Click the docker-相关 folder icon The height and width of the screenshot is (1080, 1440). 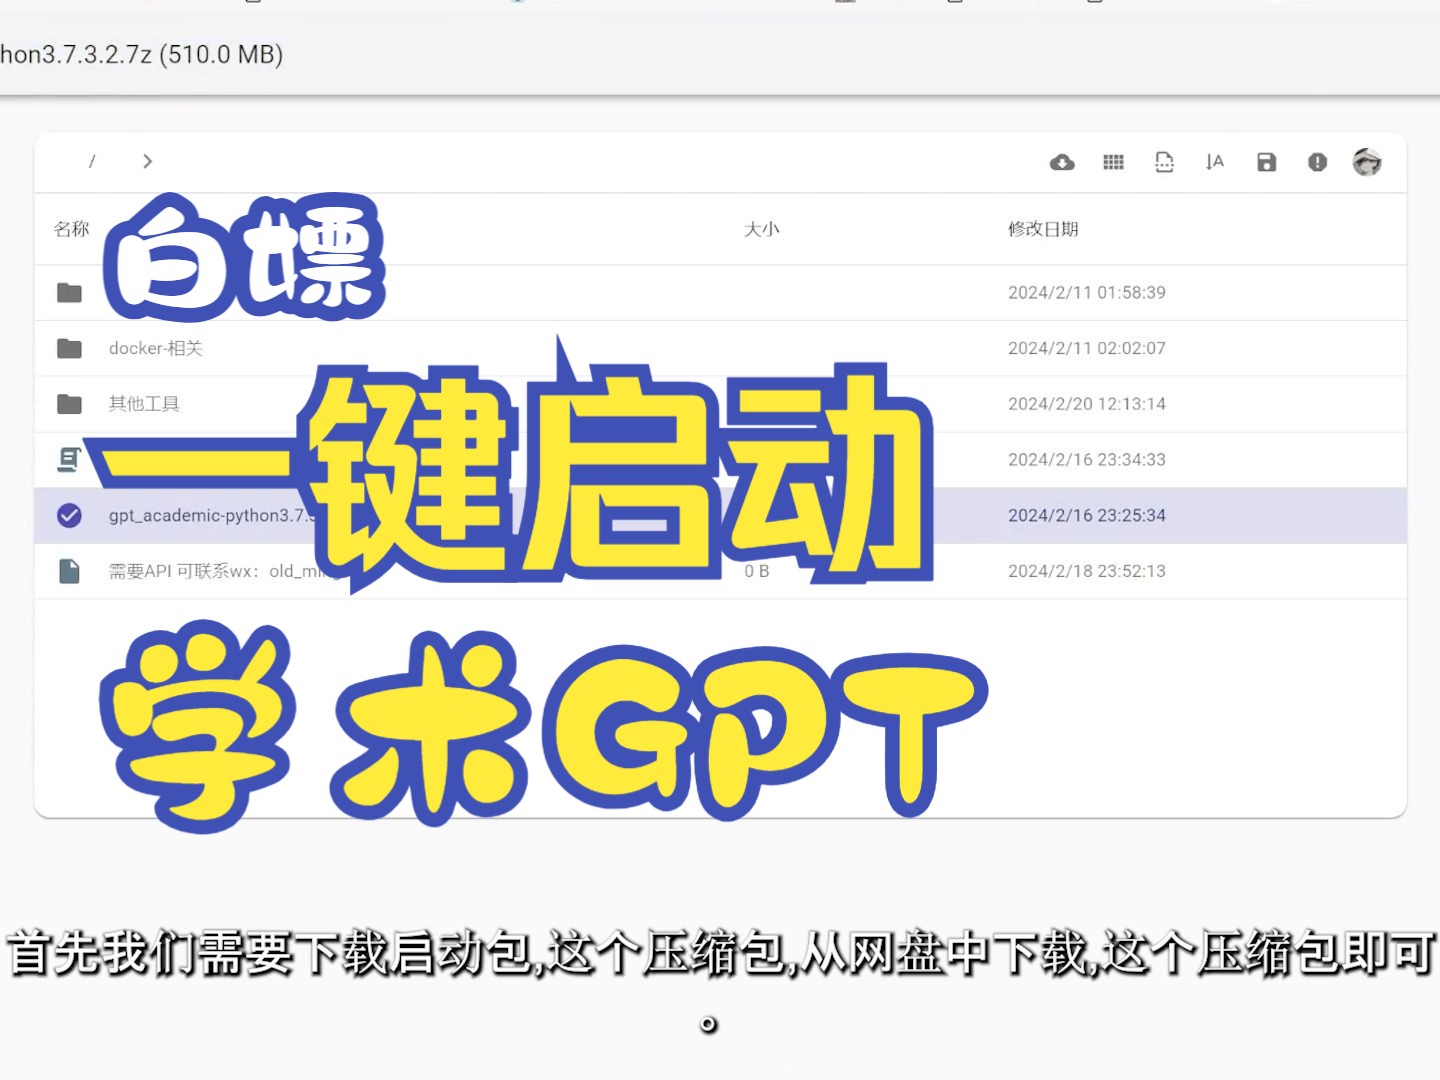click(x=69, y=348)
